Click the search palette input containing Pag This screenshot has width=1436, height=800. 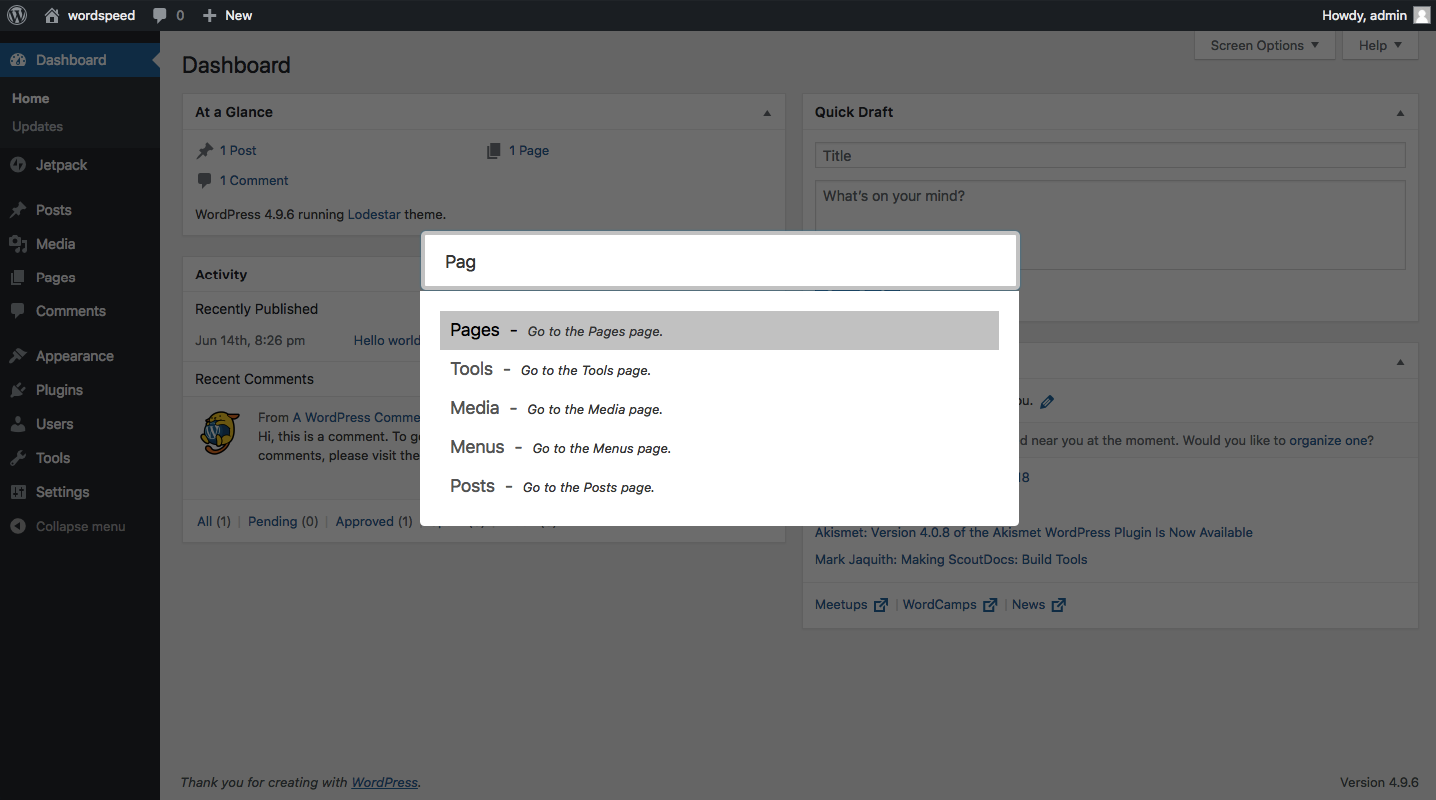pyautogui.click(x=719, y=261)
